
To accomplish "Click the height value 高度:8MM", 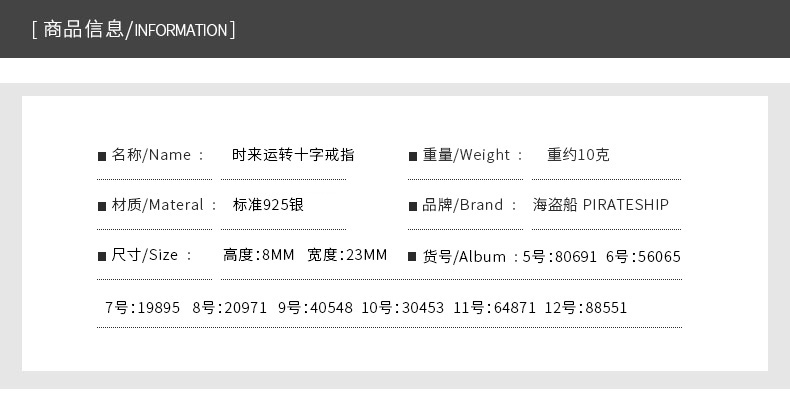I will pyautogui.click(x=258, y=255).
